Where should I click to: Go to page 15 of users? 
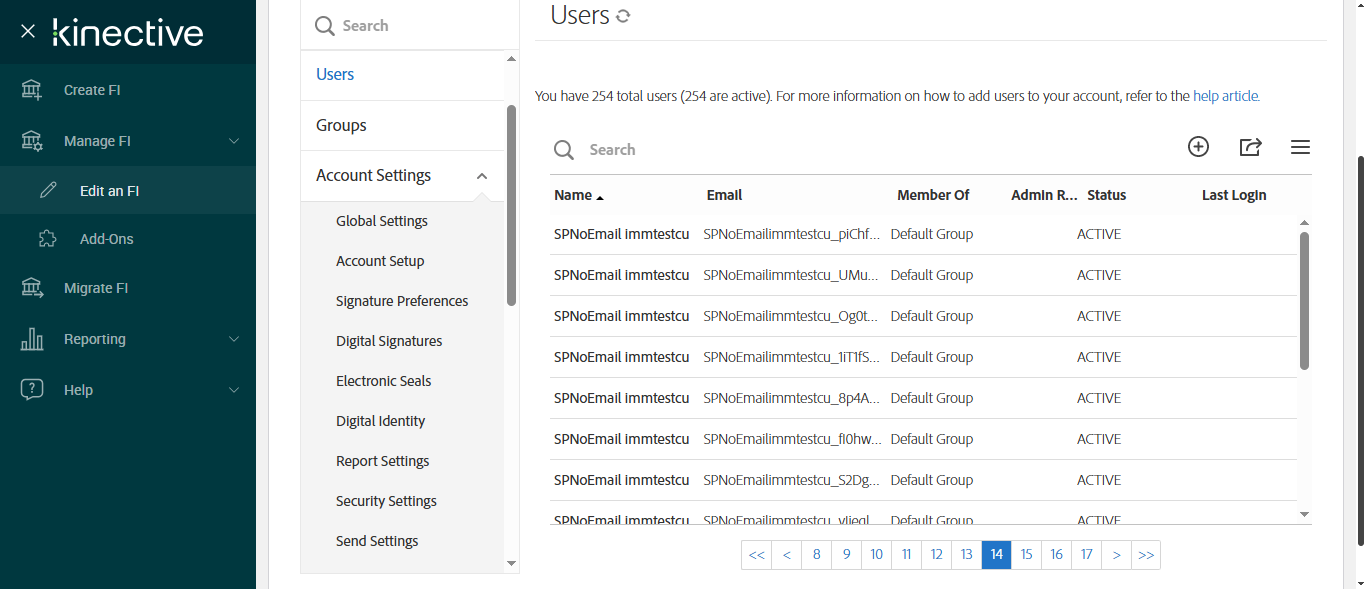[x=1026, y=555]
